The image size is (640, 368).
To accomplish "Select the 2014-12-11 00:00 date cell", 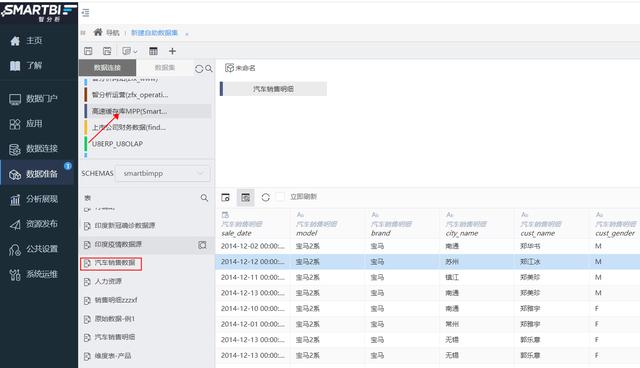I will point(253,277).
